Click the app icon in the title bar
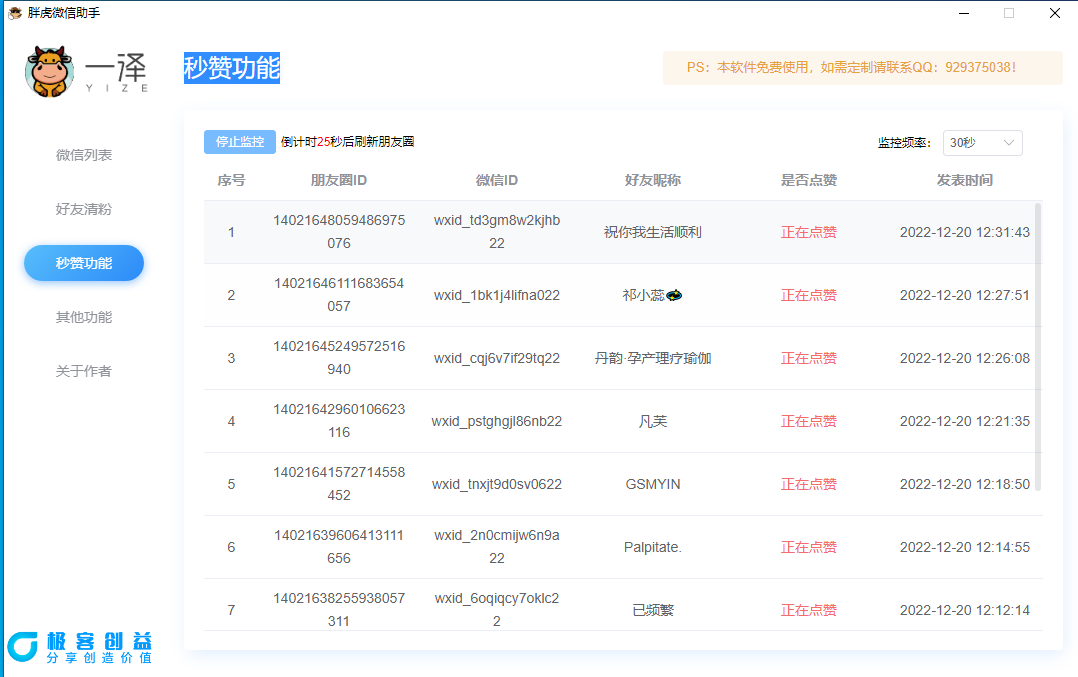The width and height of the screenshot is (1078, 677). [15, 13]
